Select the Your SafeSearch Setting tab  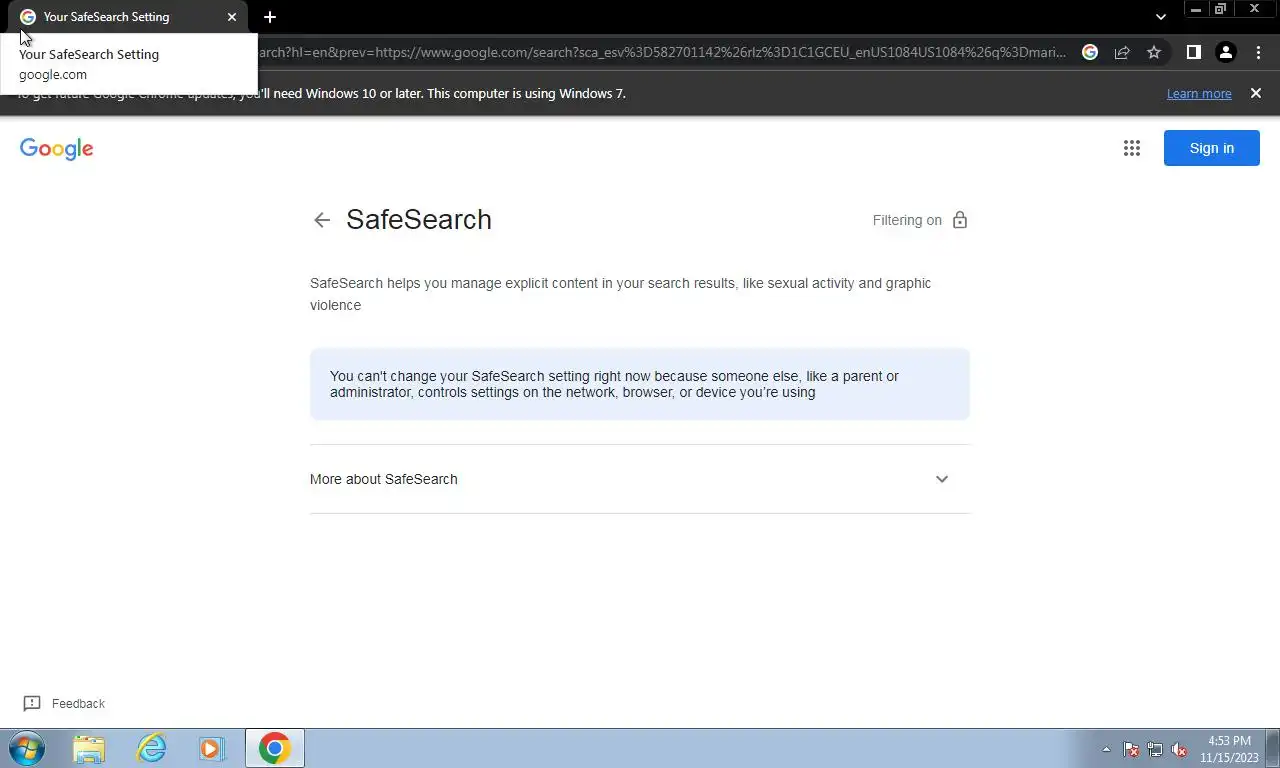[x=128, y=17]
